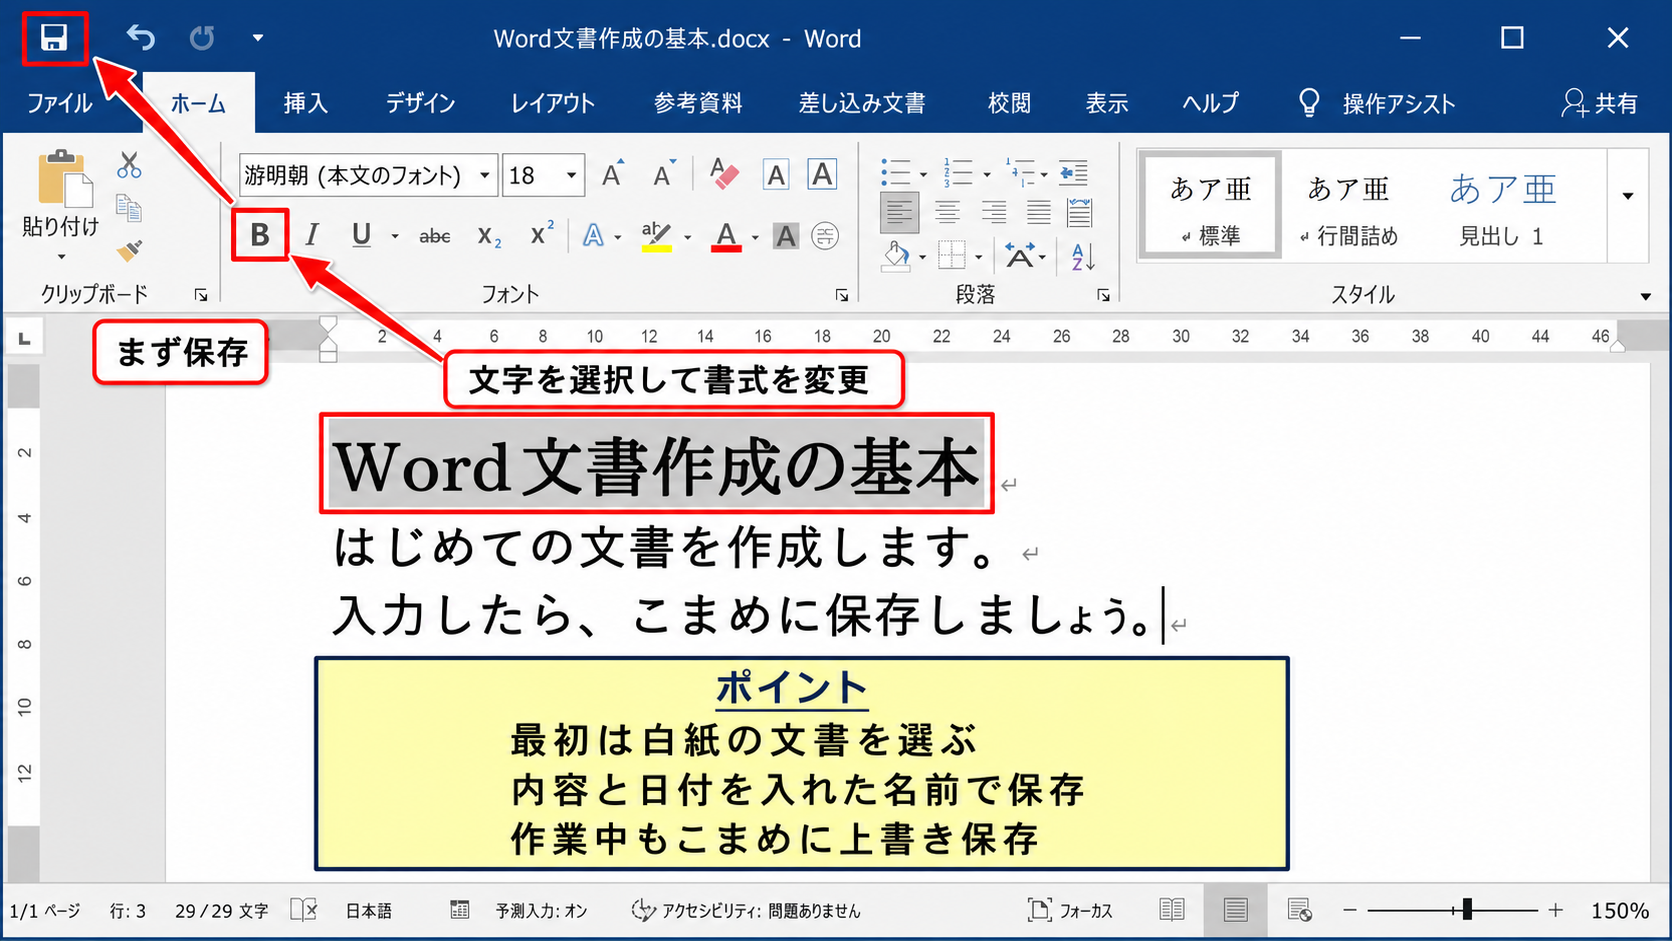Increase font size with larger A
Image resolution: width=1672 pixels, height=941 pixels.
[x=613, y=175]
